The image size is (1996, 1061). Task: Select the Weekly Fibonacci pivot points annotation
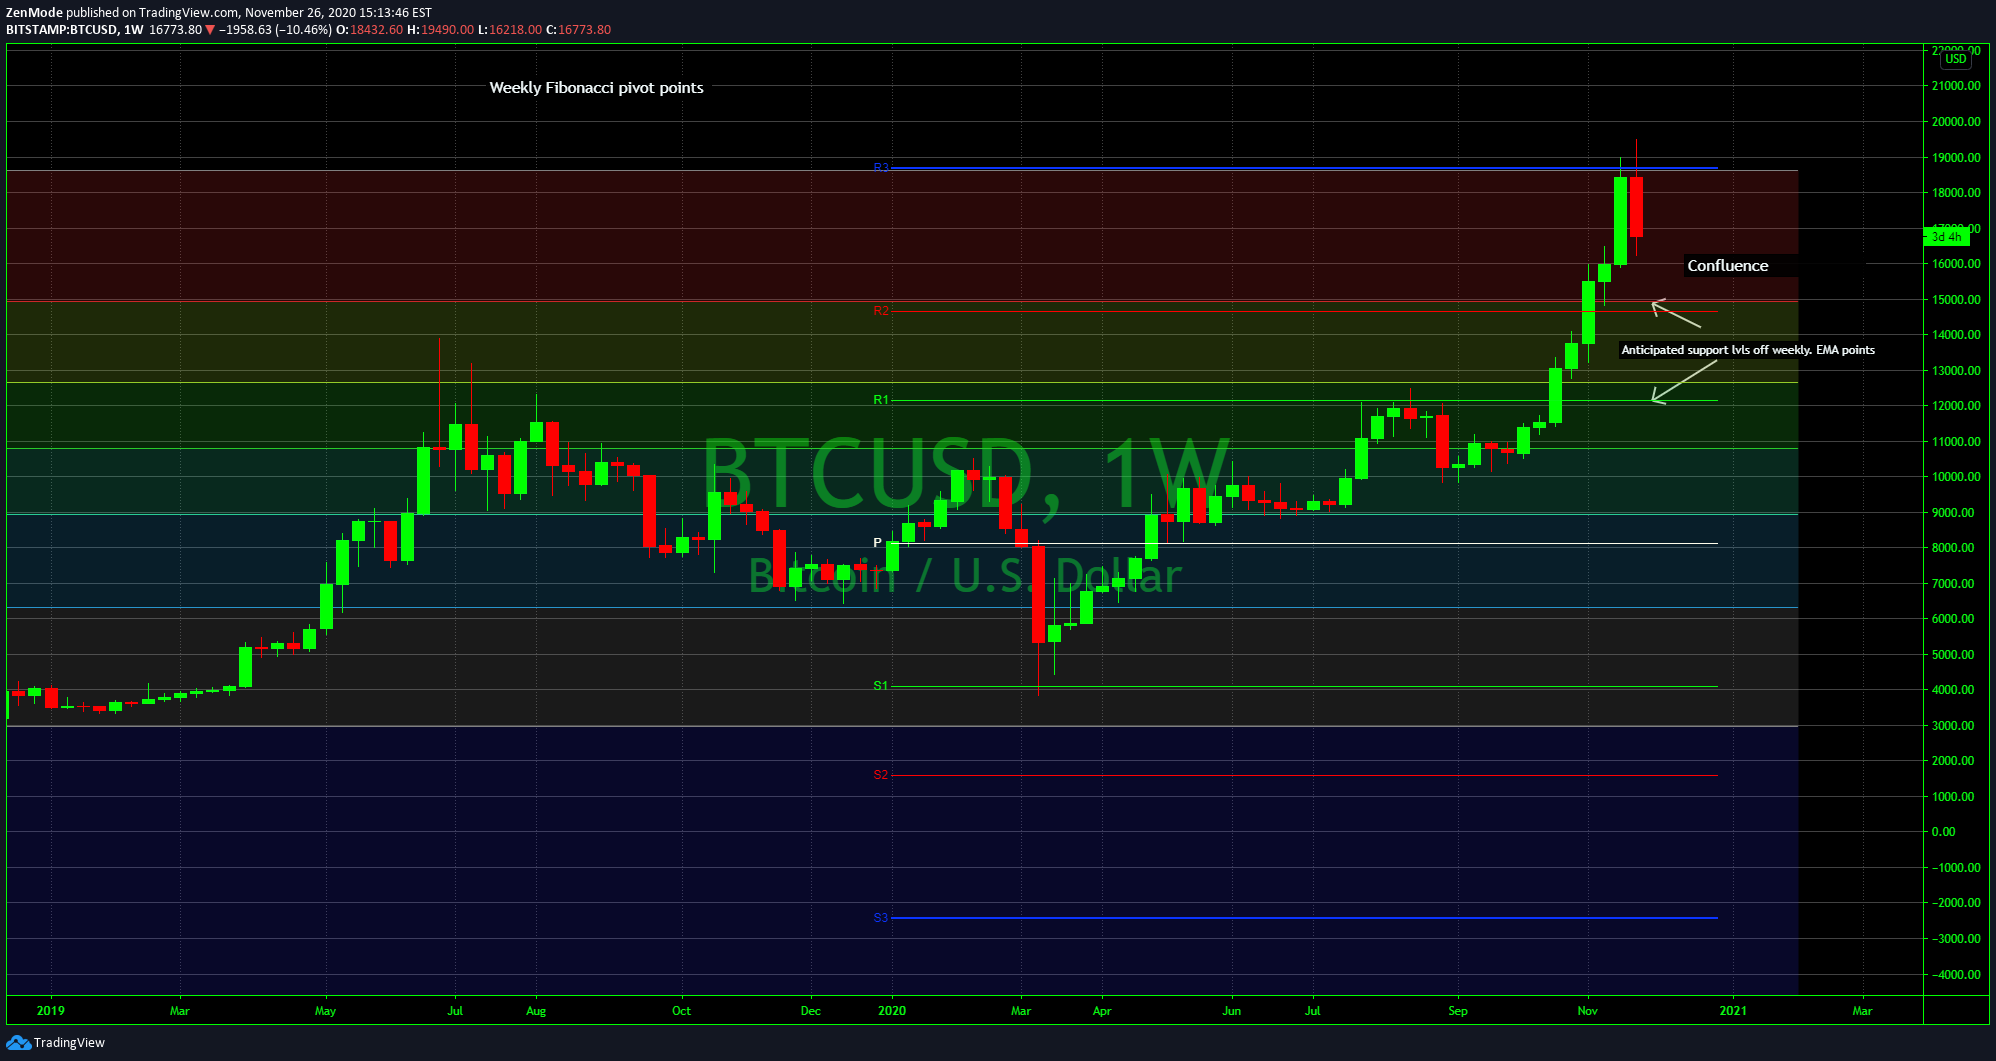point(596,88)
